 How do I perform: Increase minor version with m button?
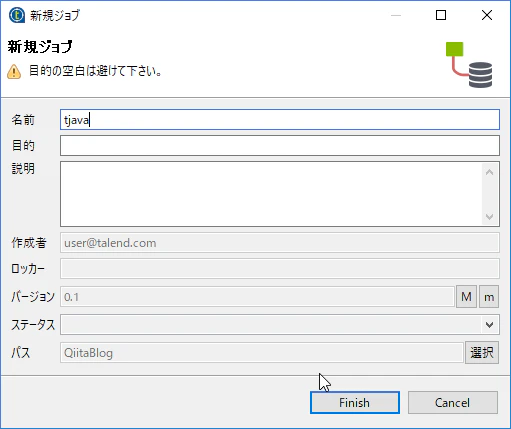(489, 296)
